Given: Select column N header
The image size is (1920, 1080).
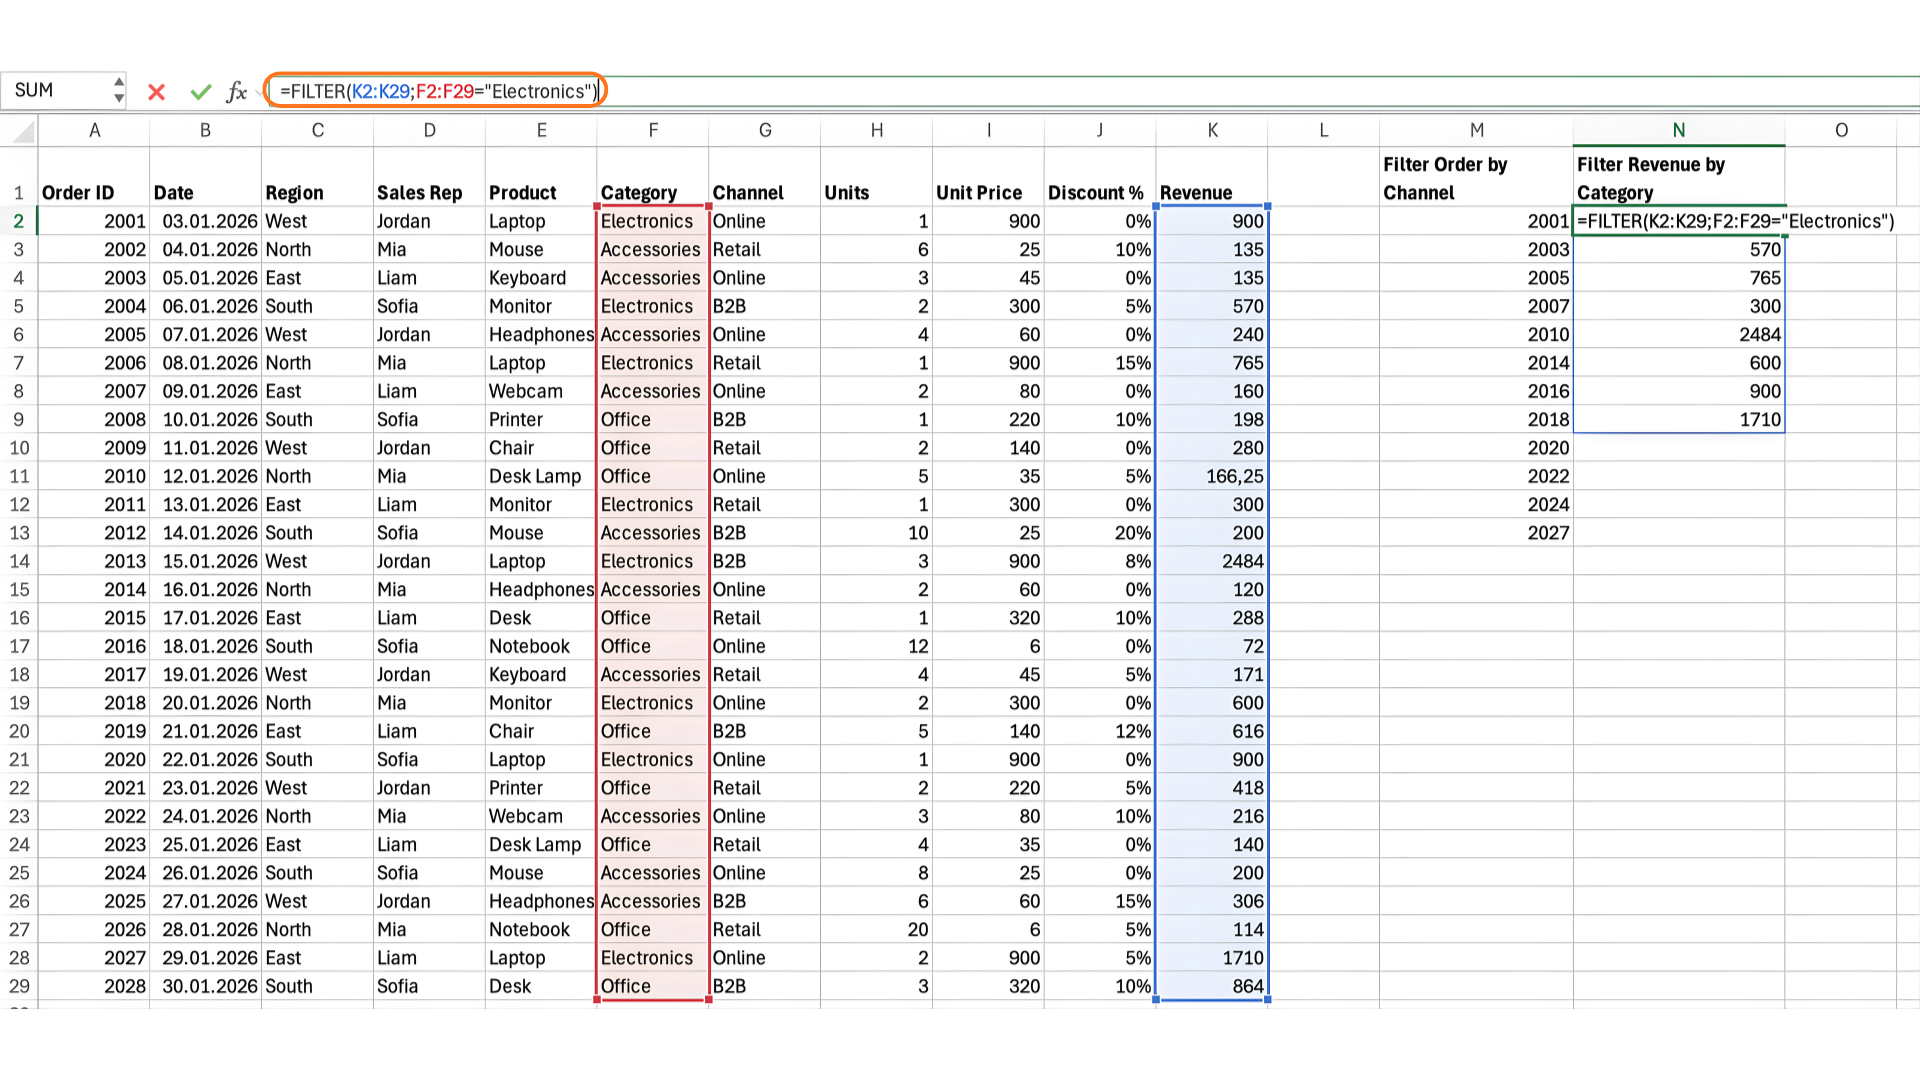Looking at the screenshot, I should tap(1678, 130).
